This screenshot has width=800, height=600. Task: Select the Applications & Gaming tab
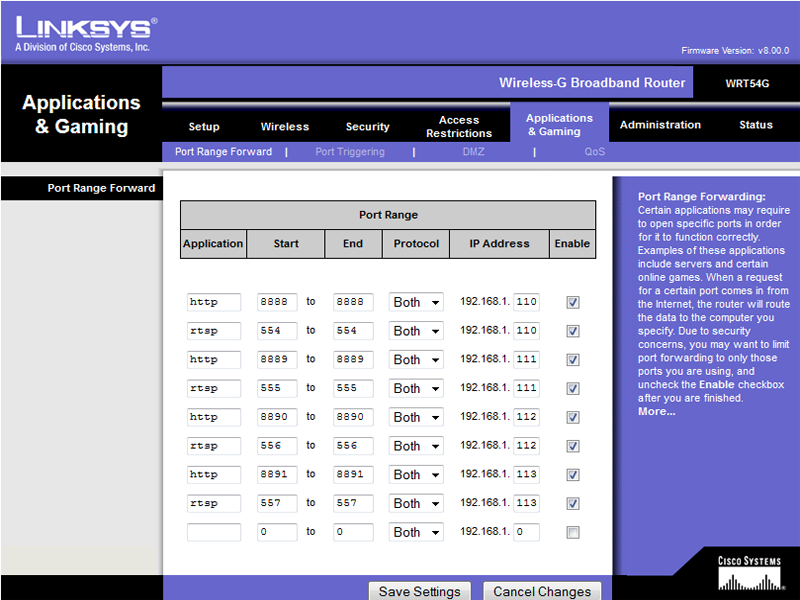click(x=559, y=124)
